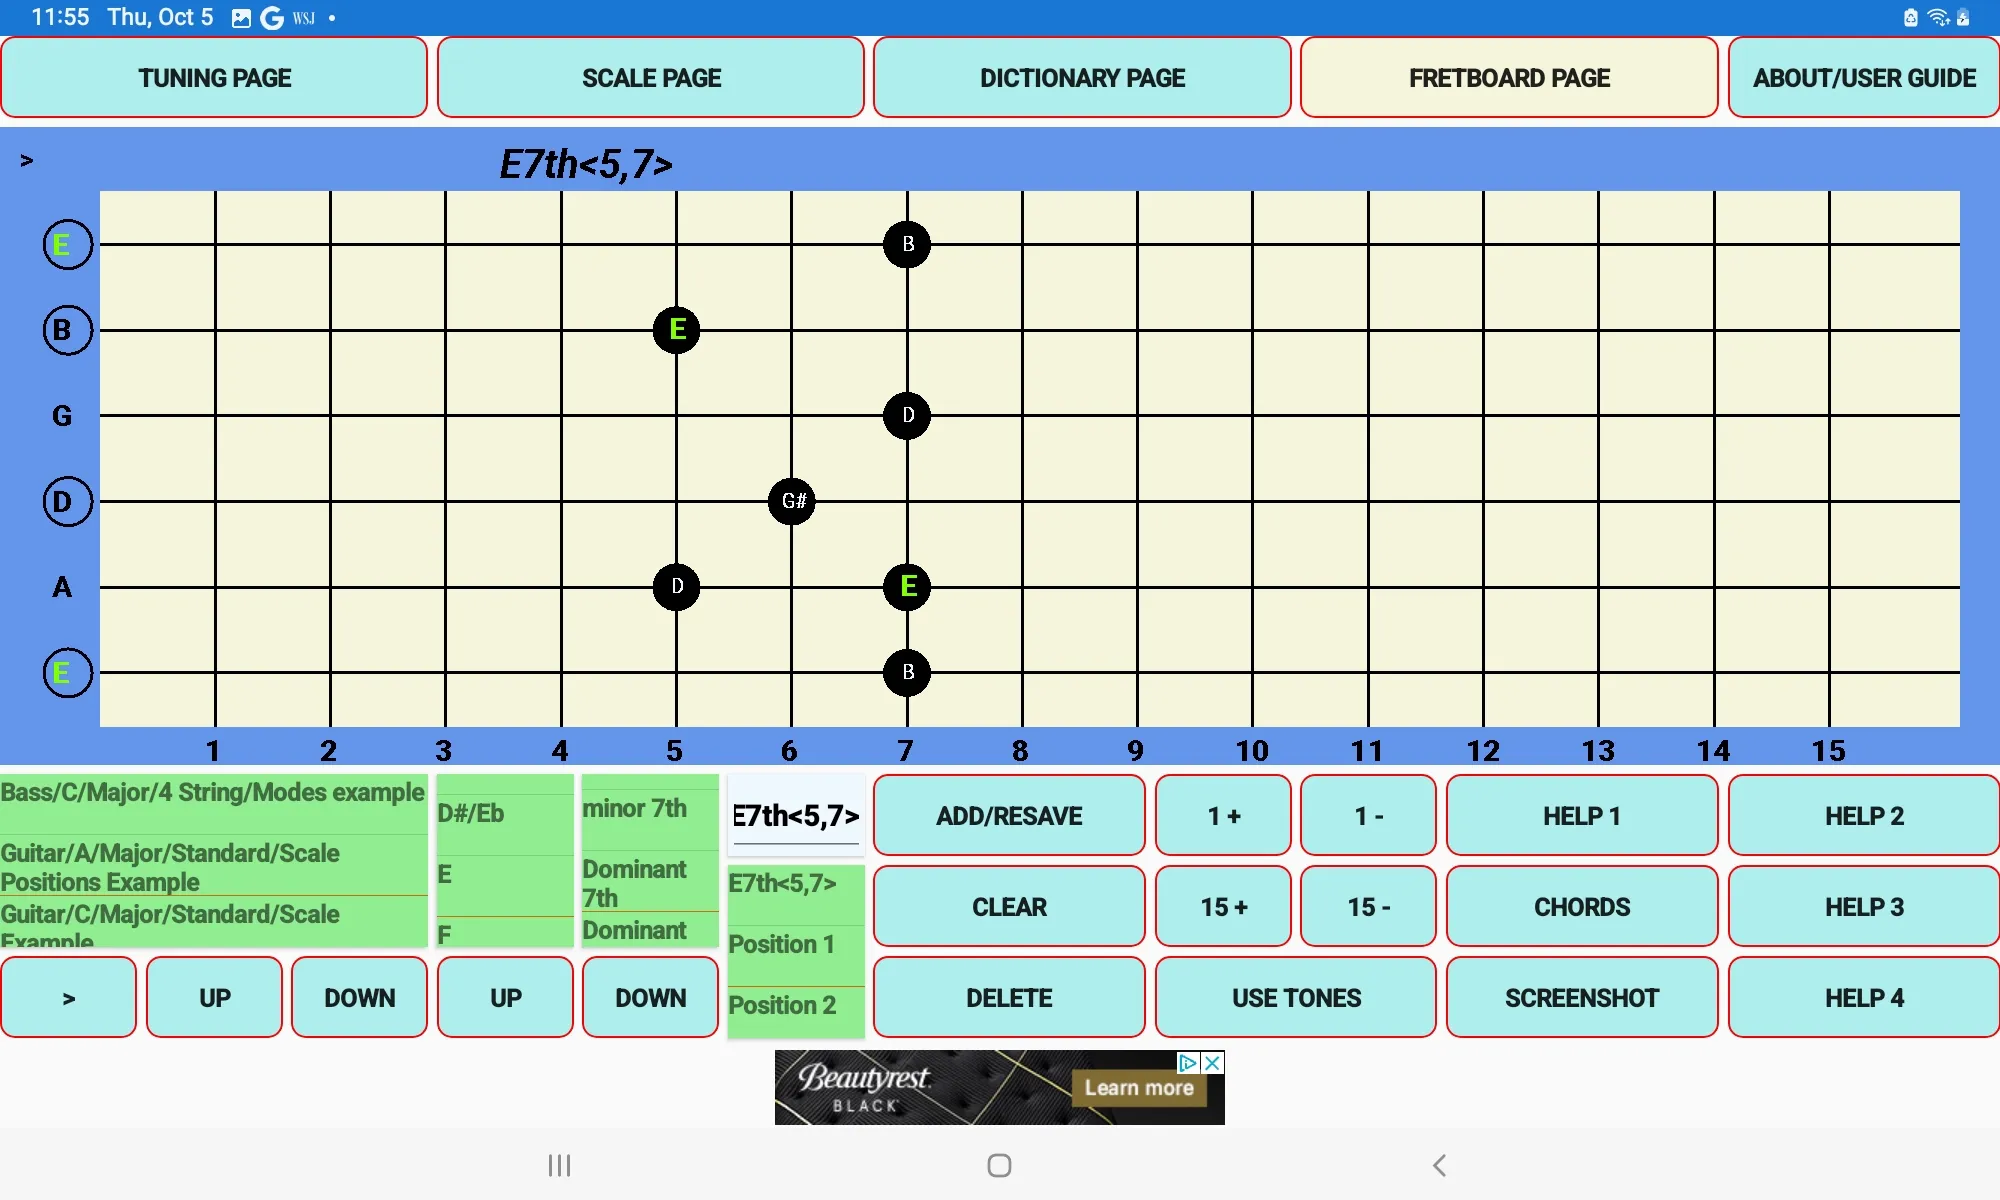This screenshot has height=1200, width=2000.
Task: Toggle the B open string circle
Action: tap(67, 330)
